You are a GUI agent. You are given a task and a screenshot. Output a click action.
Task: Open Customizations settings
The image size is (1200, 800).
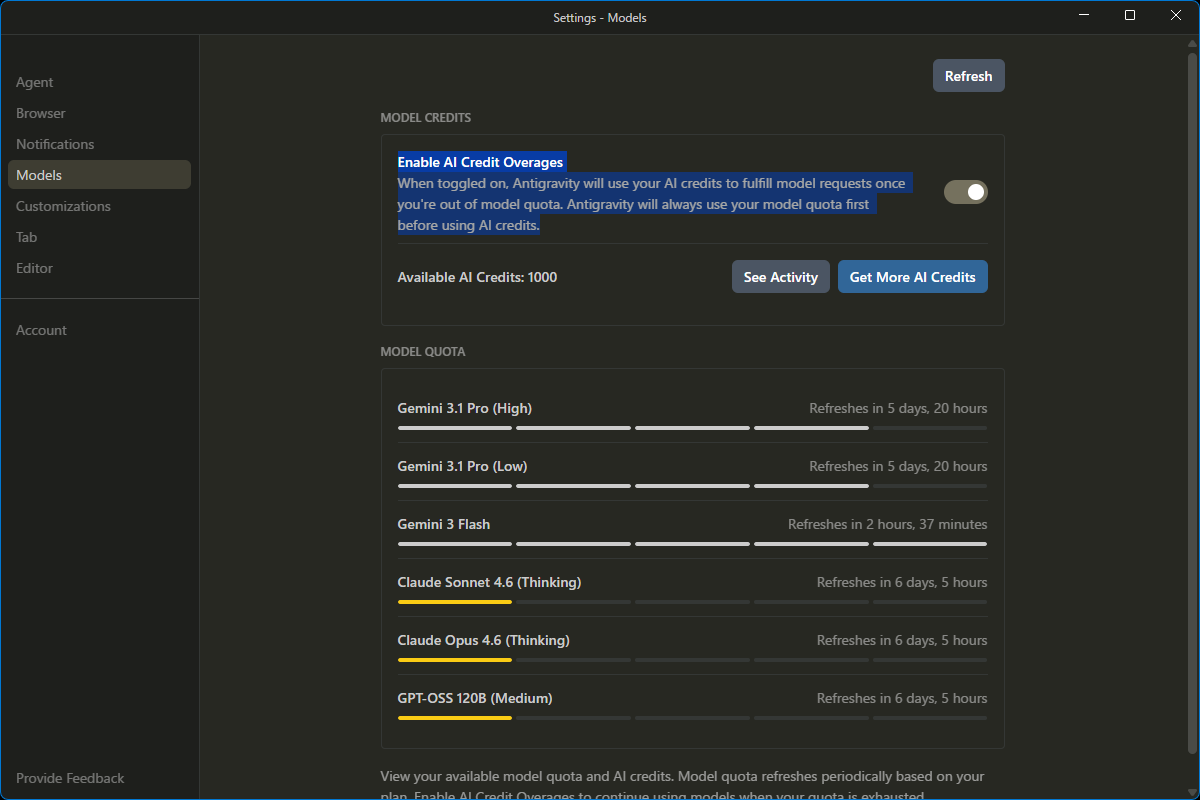(x=63, y=206)
